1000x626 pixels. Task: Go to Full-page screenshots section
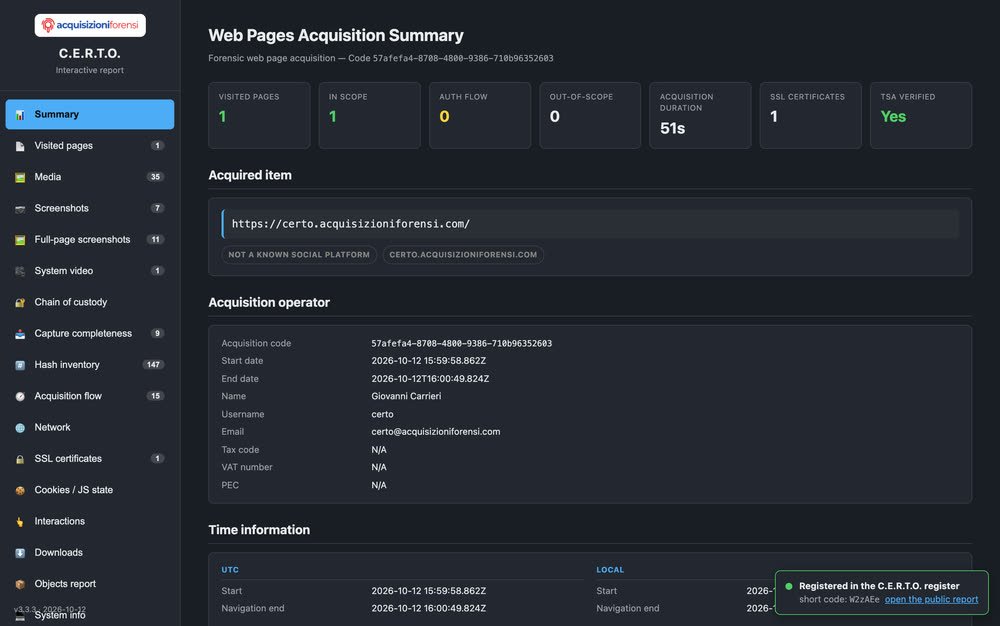pyautogui.click(x=90, y=239)
